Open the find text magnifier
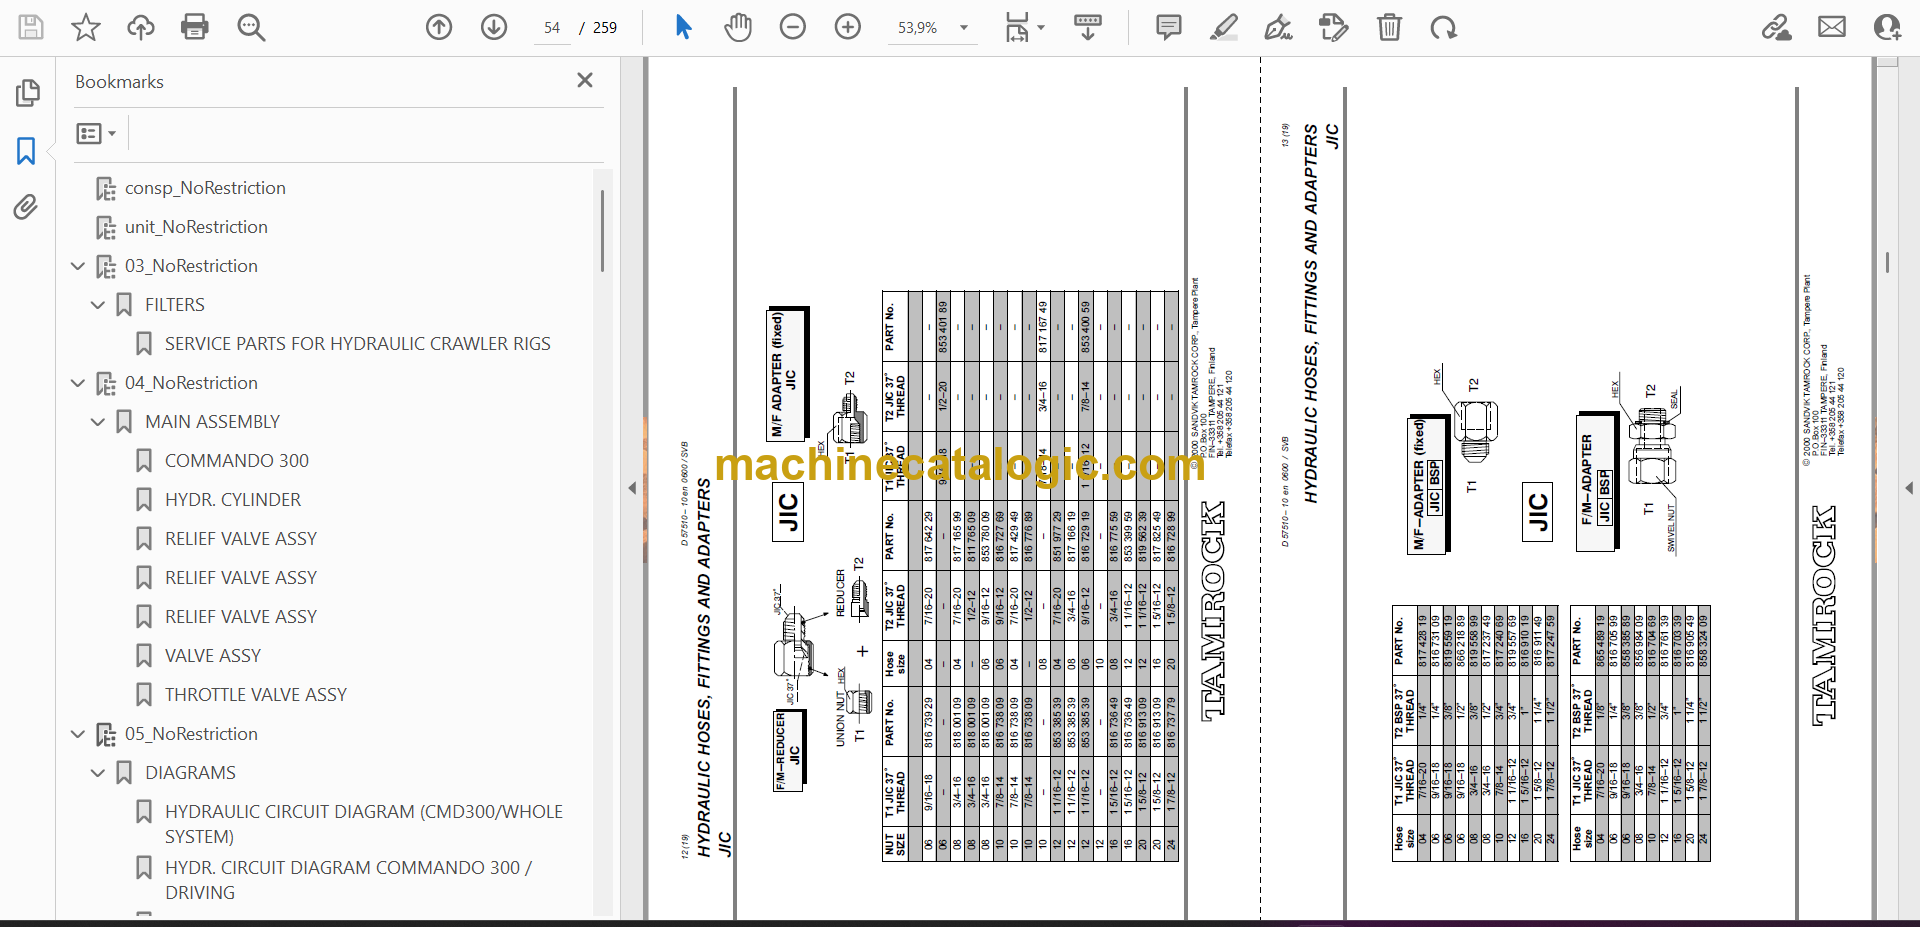 point(251,27)
